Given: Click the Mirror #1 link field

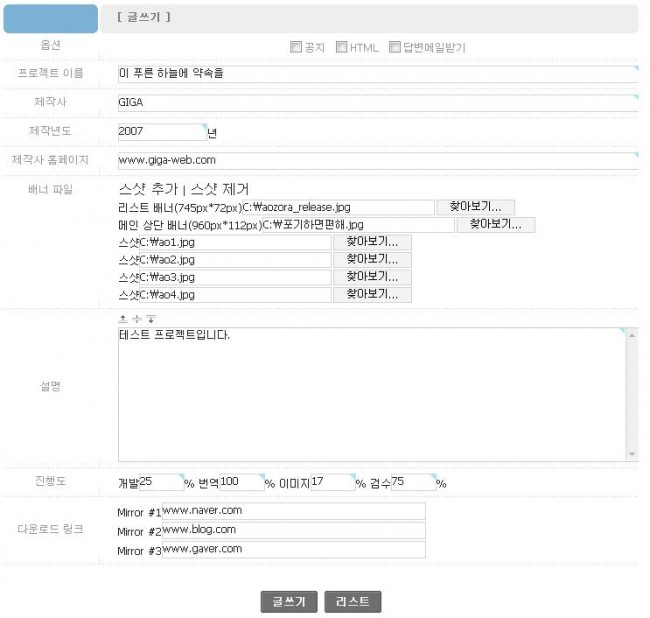Looking at the screenshot, I should (293, 511).
